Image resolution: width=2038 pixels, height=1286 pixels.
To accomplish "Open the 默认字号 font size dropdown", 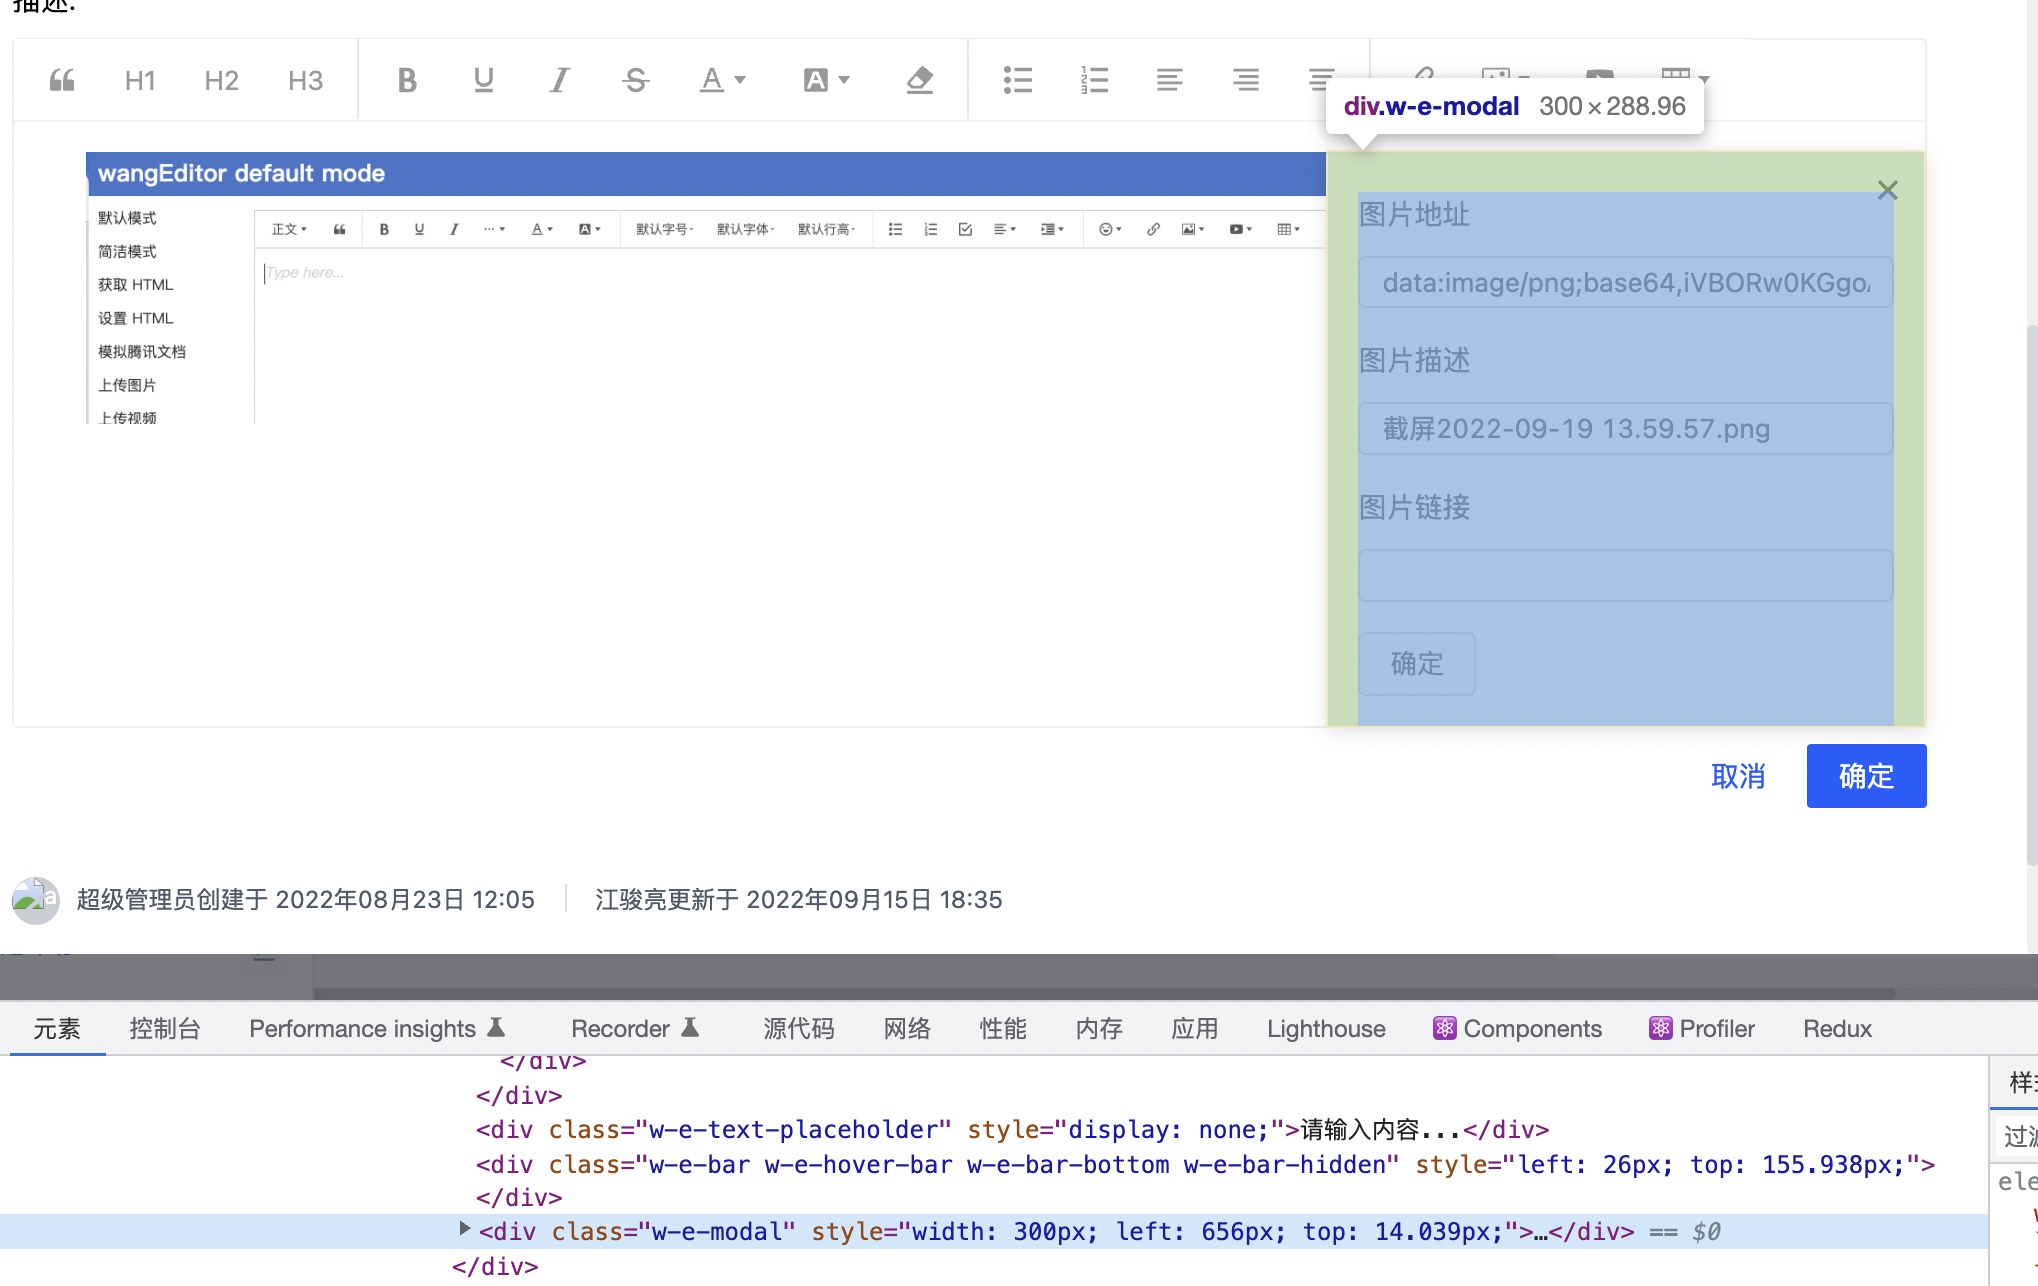I will [x=662, y=229].
